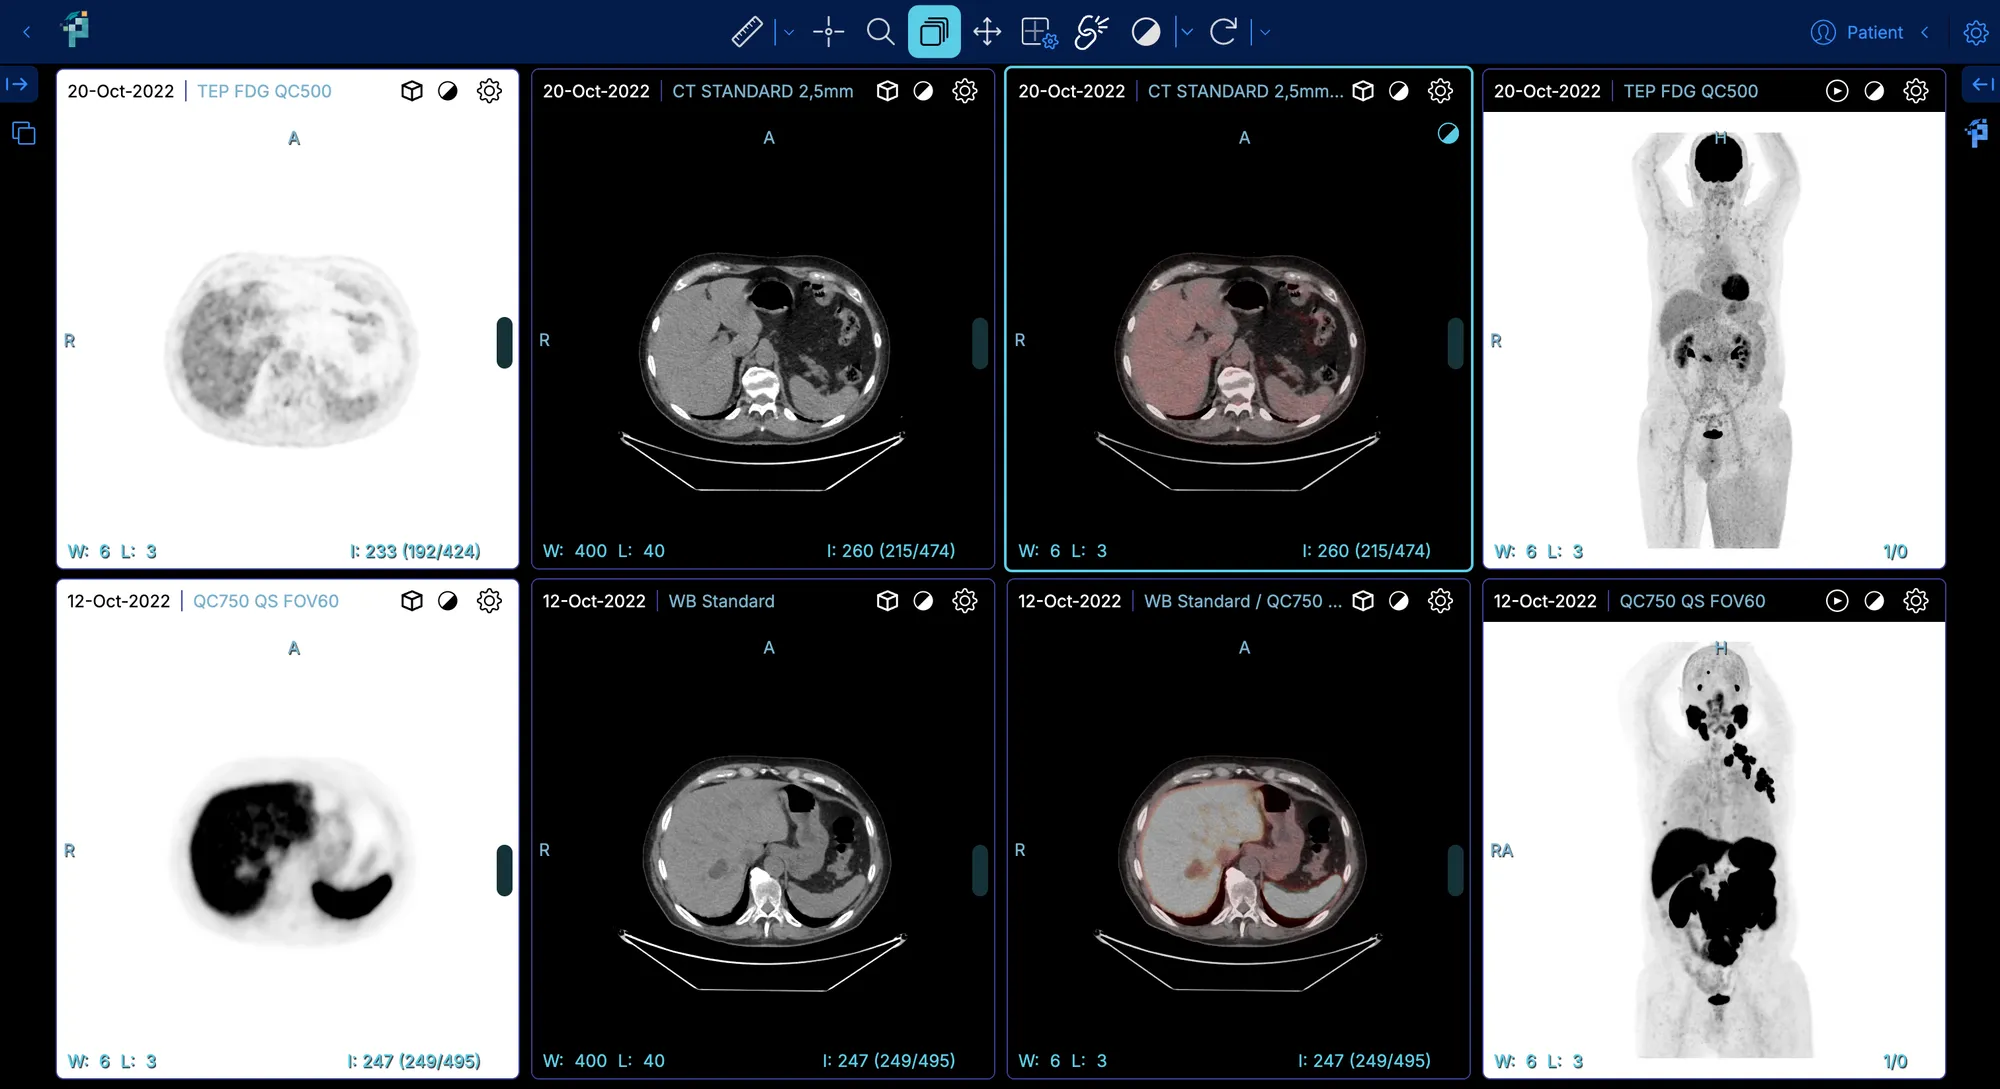This screenshot has height=1089, width=2000.
Task: Click the slice slider in 20-Oct PET viewport
Action: pos(504,343)
